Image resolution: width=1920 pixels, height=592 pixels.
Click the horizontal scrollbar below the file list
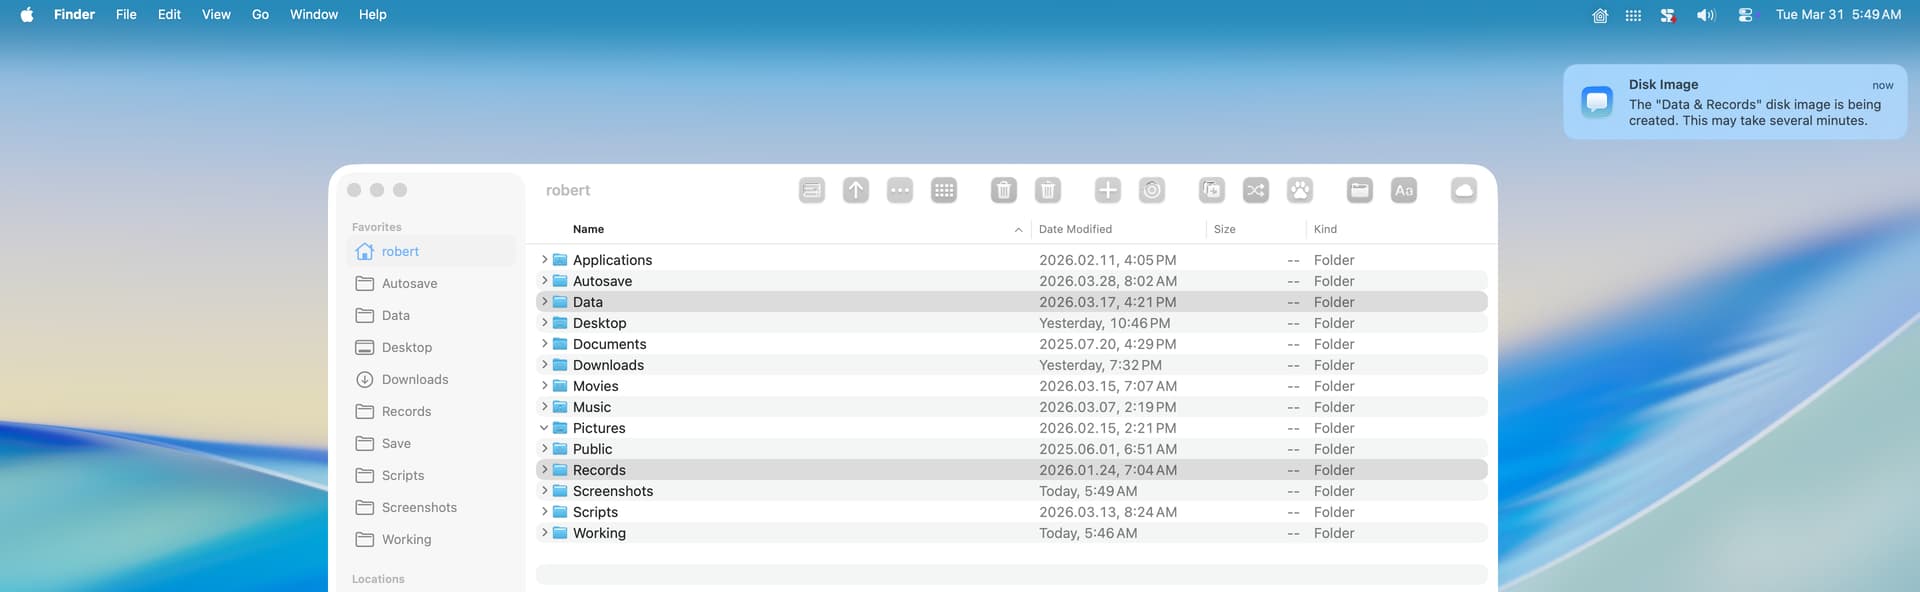1011,574
